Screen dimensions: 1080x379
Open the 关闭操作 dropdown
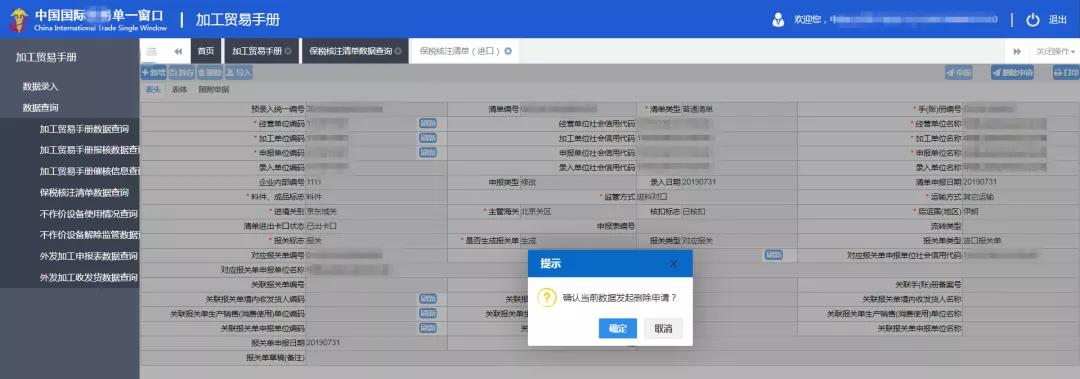click(x=1055, y=52)
